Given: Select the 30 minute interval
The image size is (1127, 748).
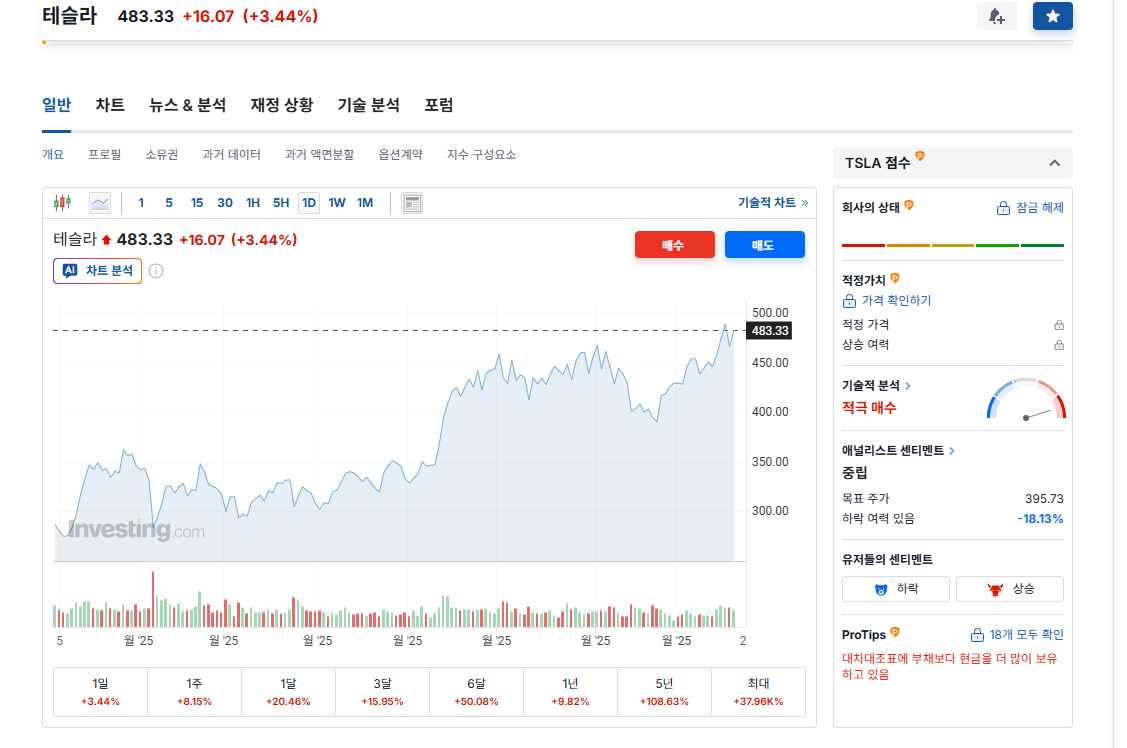Looking at the screenshot, I should click(225, 203).
